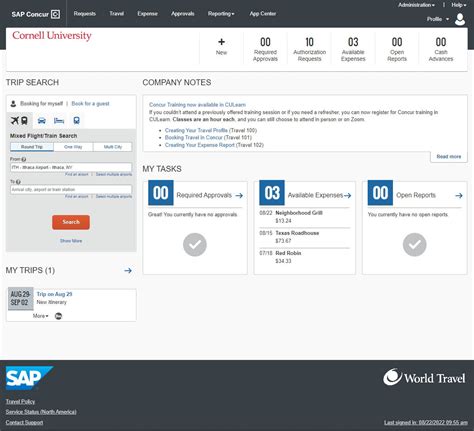
Task: Click the 00 Required Approvals header tile
Action: pos(265,49)
